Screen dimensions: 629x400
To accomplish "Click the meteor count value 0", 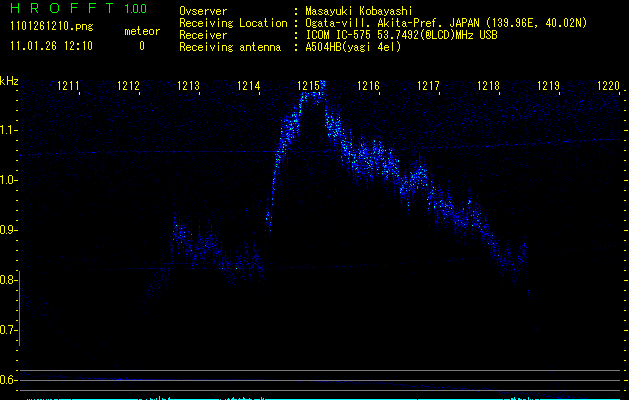I will (141, 46).
